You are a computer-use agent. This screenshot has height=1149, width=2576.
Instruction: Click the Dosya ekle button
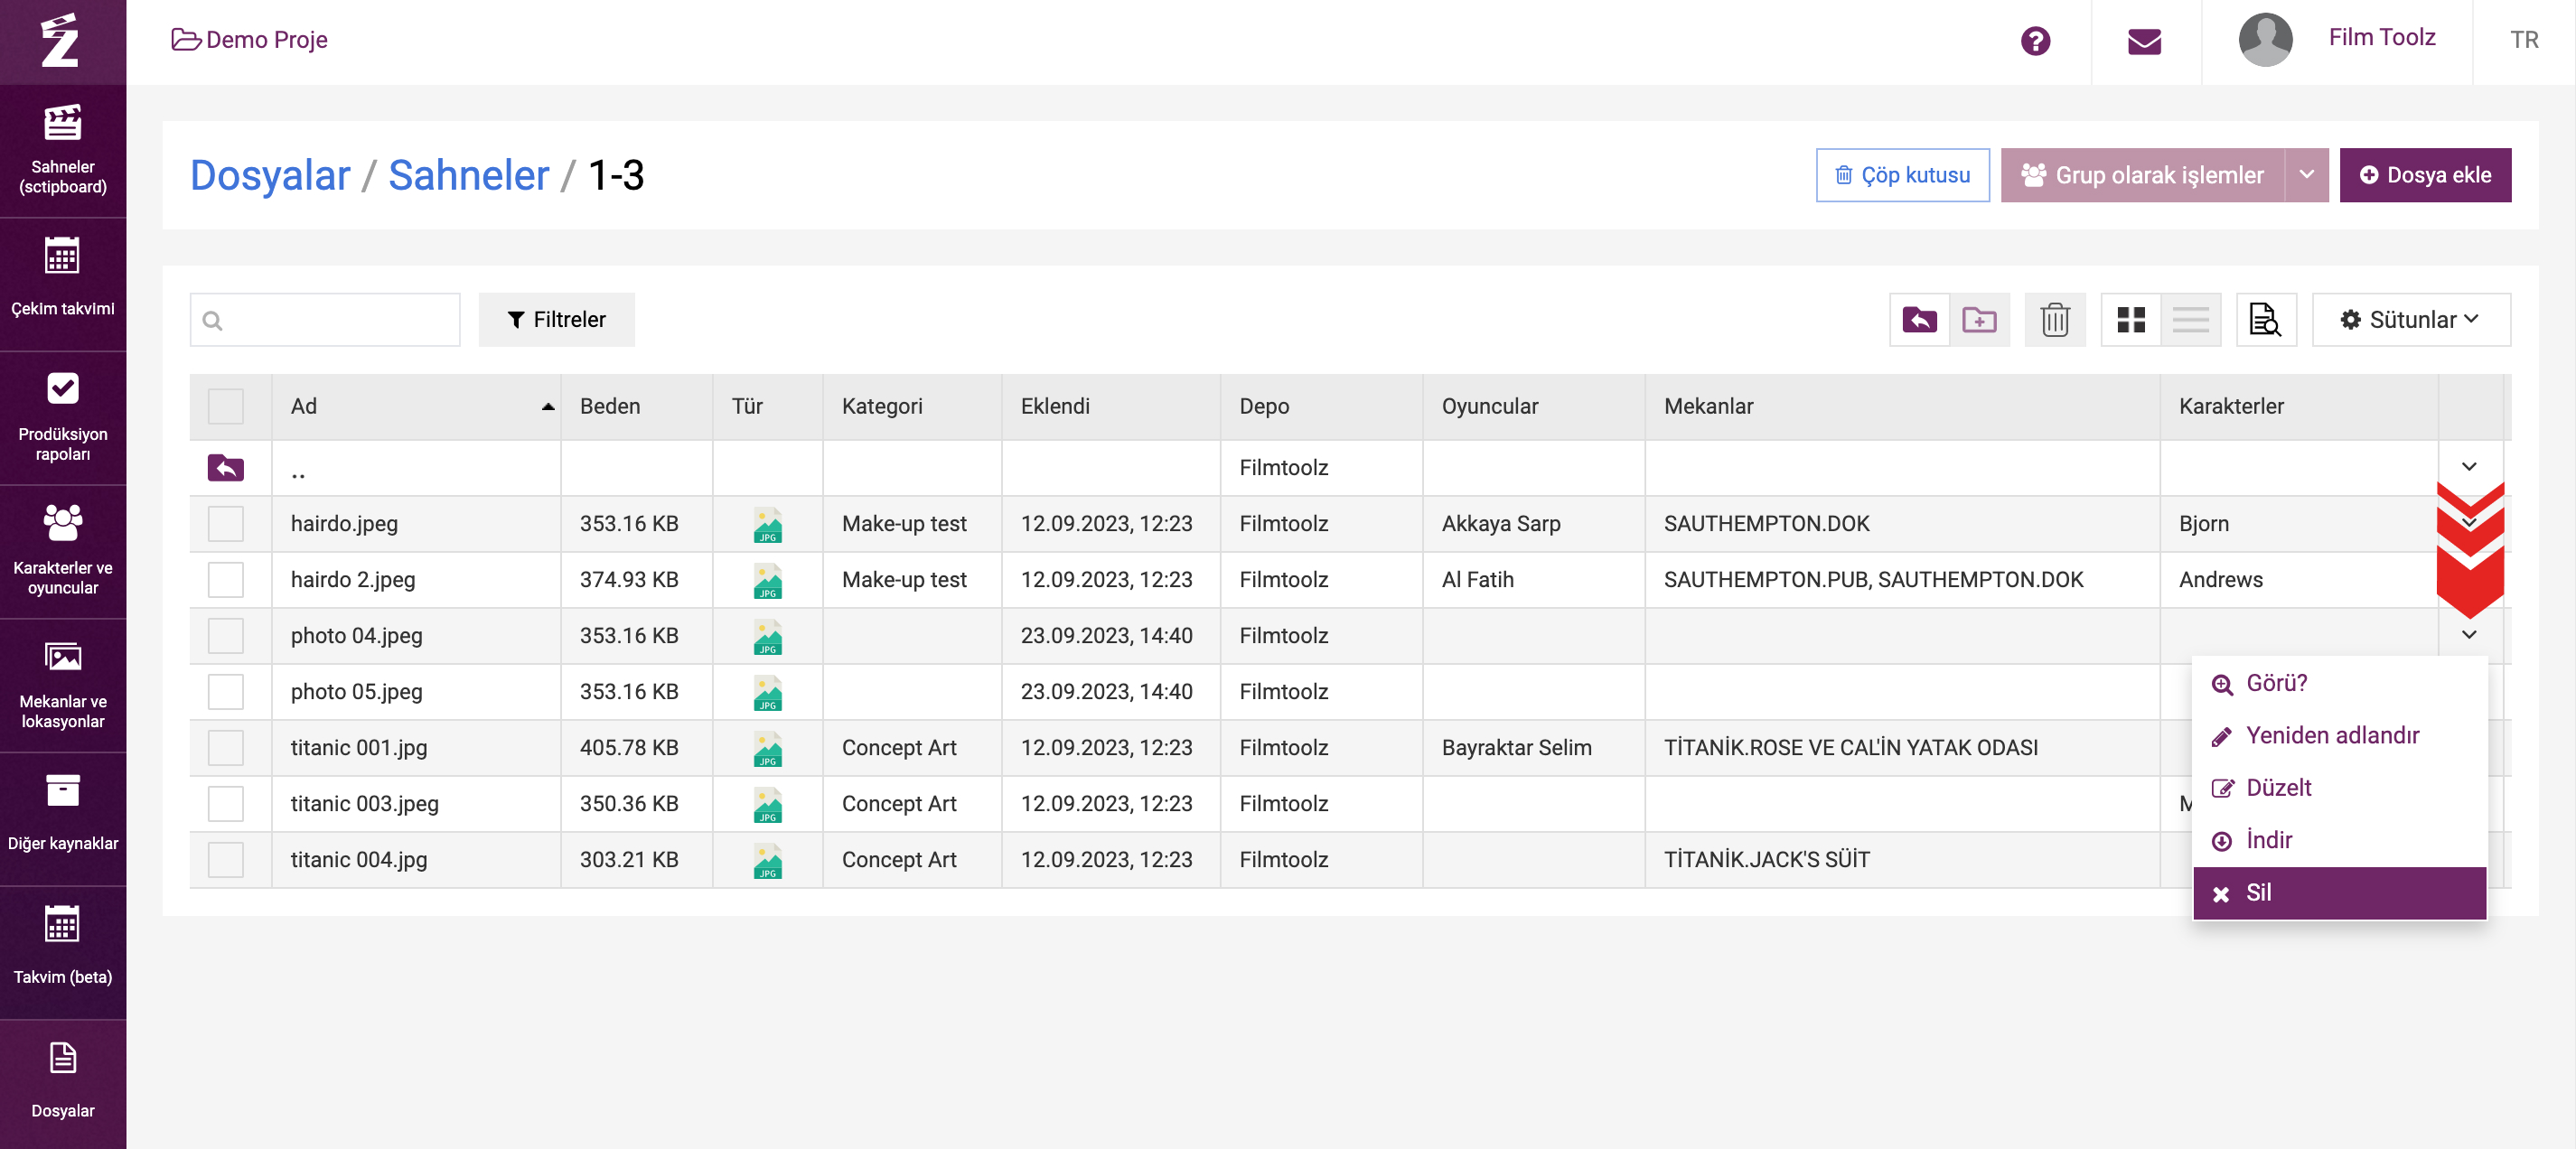click(2425, 175)
